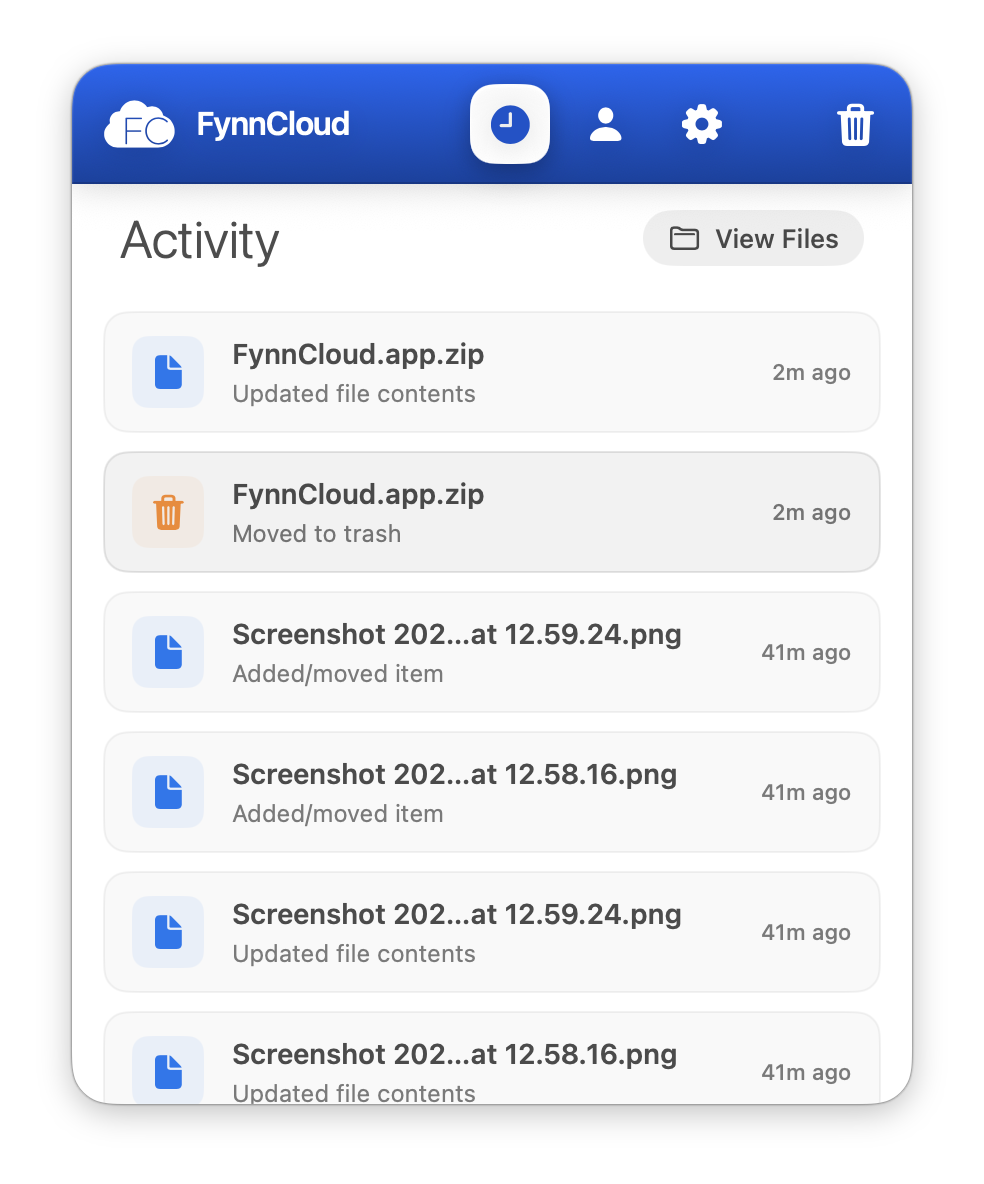Select Screenshot 12.59.24.png Added/moved item entry
Viewport: 984px width, 1184px height.
492,652
